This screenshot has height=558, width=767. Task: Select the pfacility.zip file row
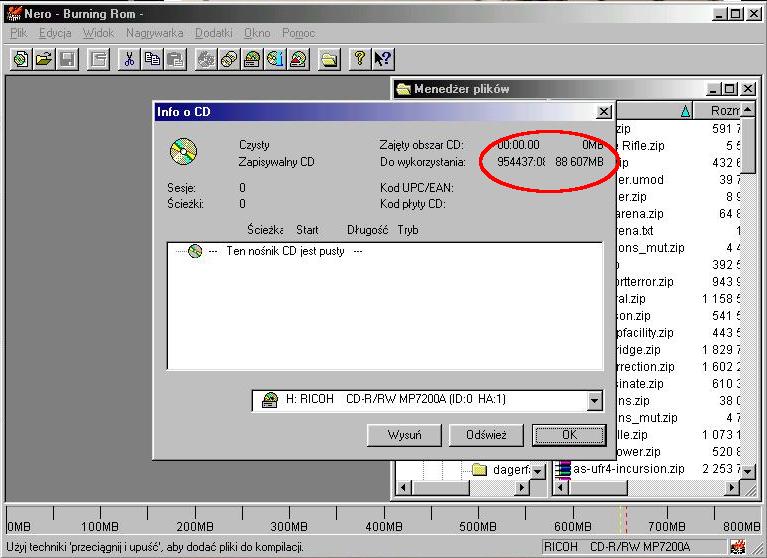click(645, 333)
